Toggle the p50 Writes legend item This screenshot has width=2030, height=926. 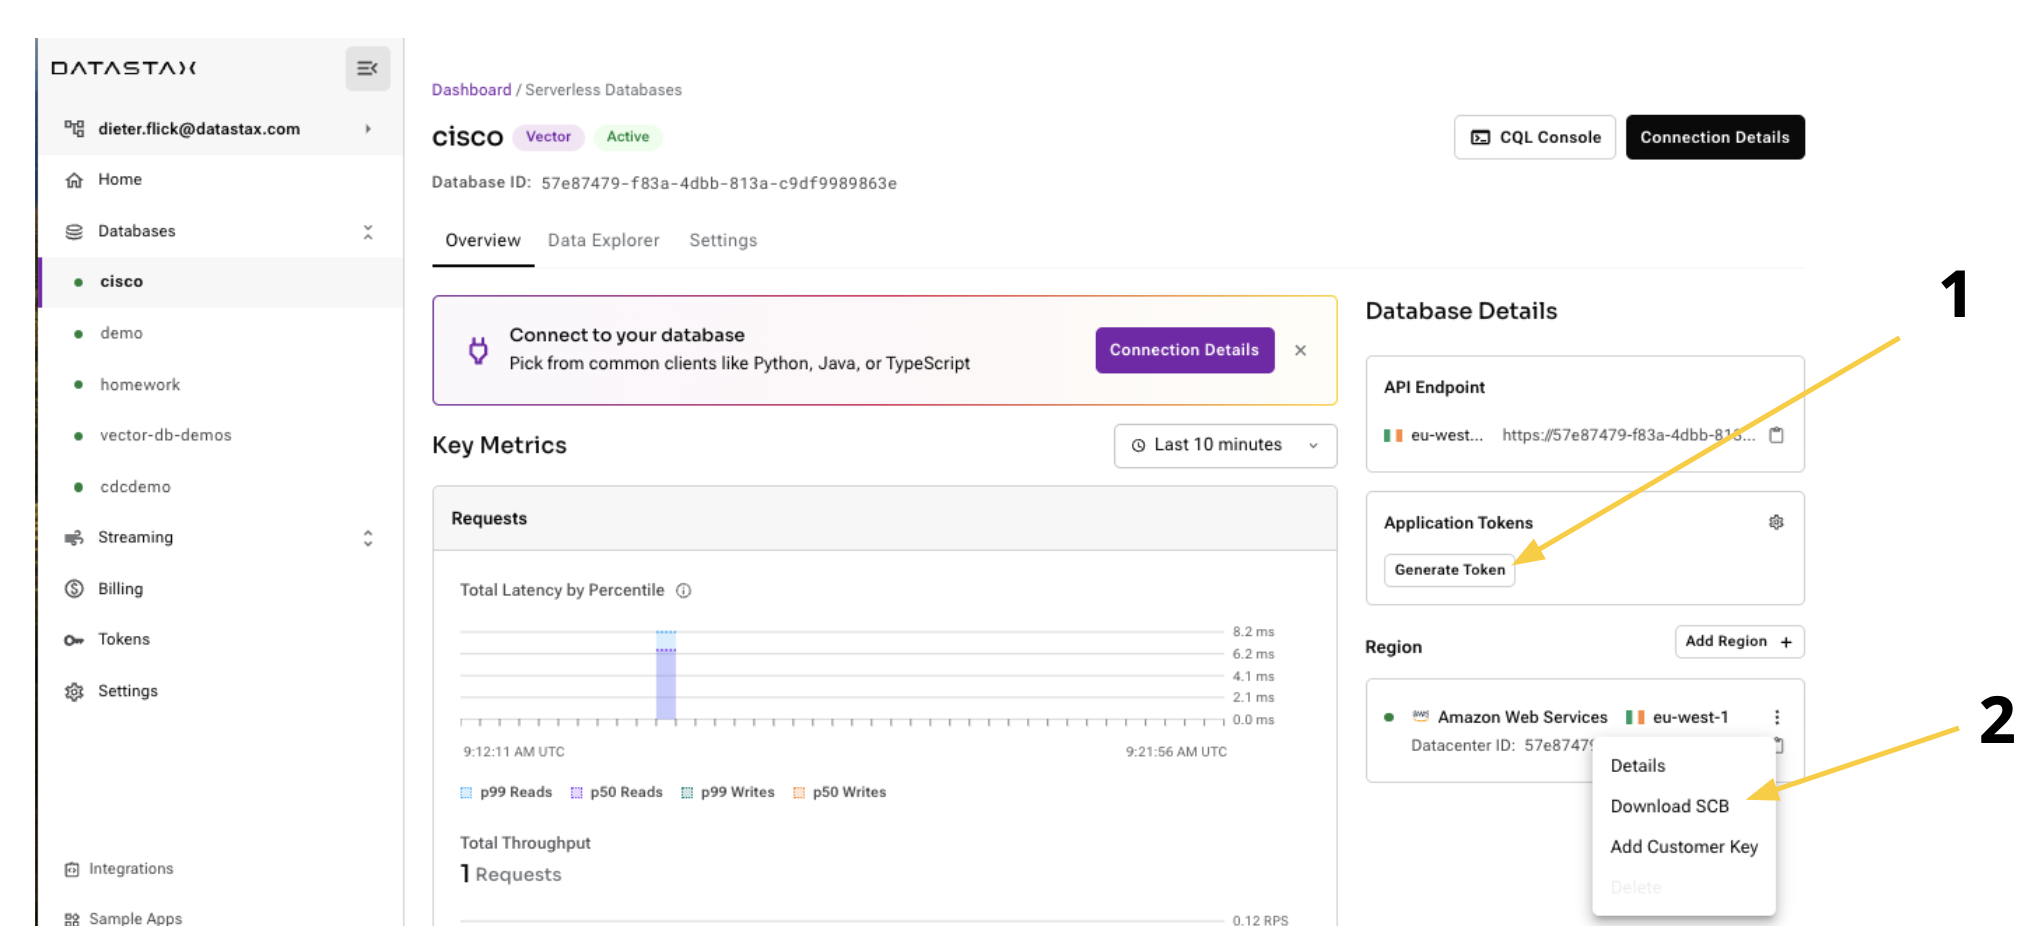[x=839, y=792]
